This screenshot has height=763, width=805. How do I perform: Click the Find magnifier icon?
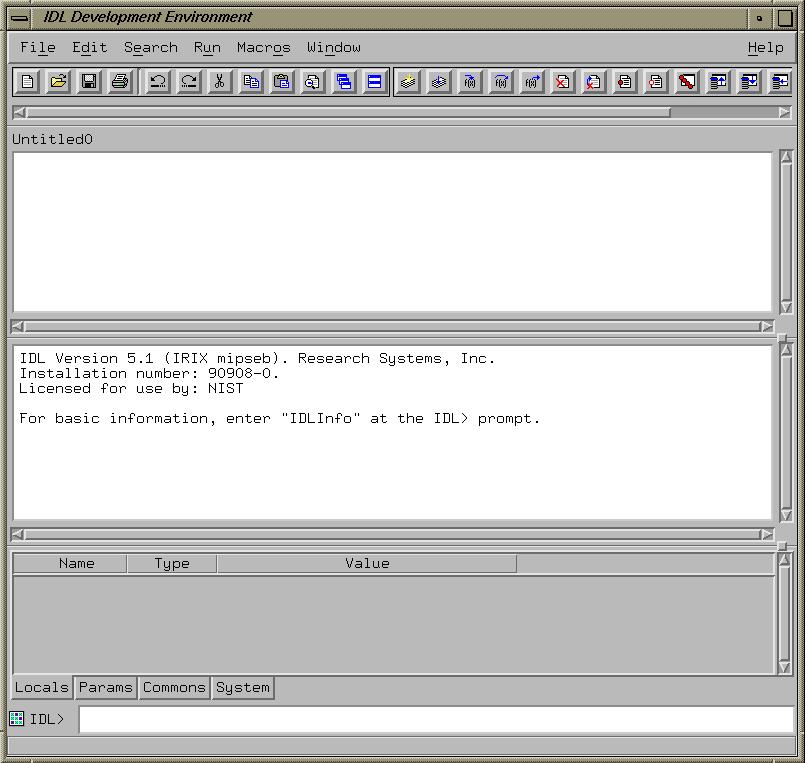[x=313, y=82]
